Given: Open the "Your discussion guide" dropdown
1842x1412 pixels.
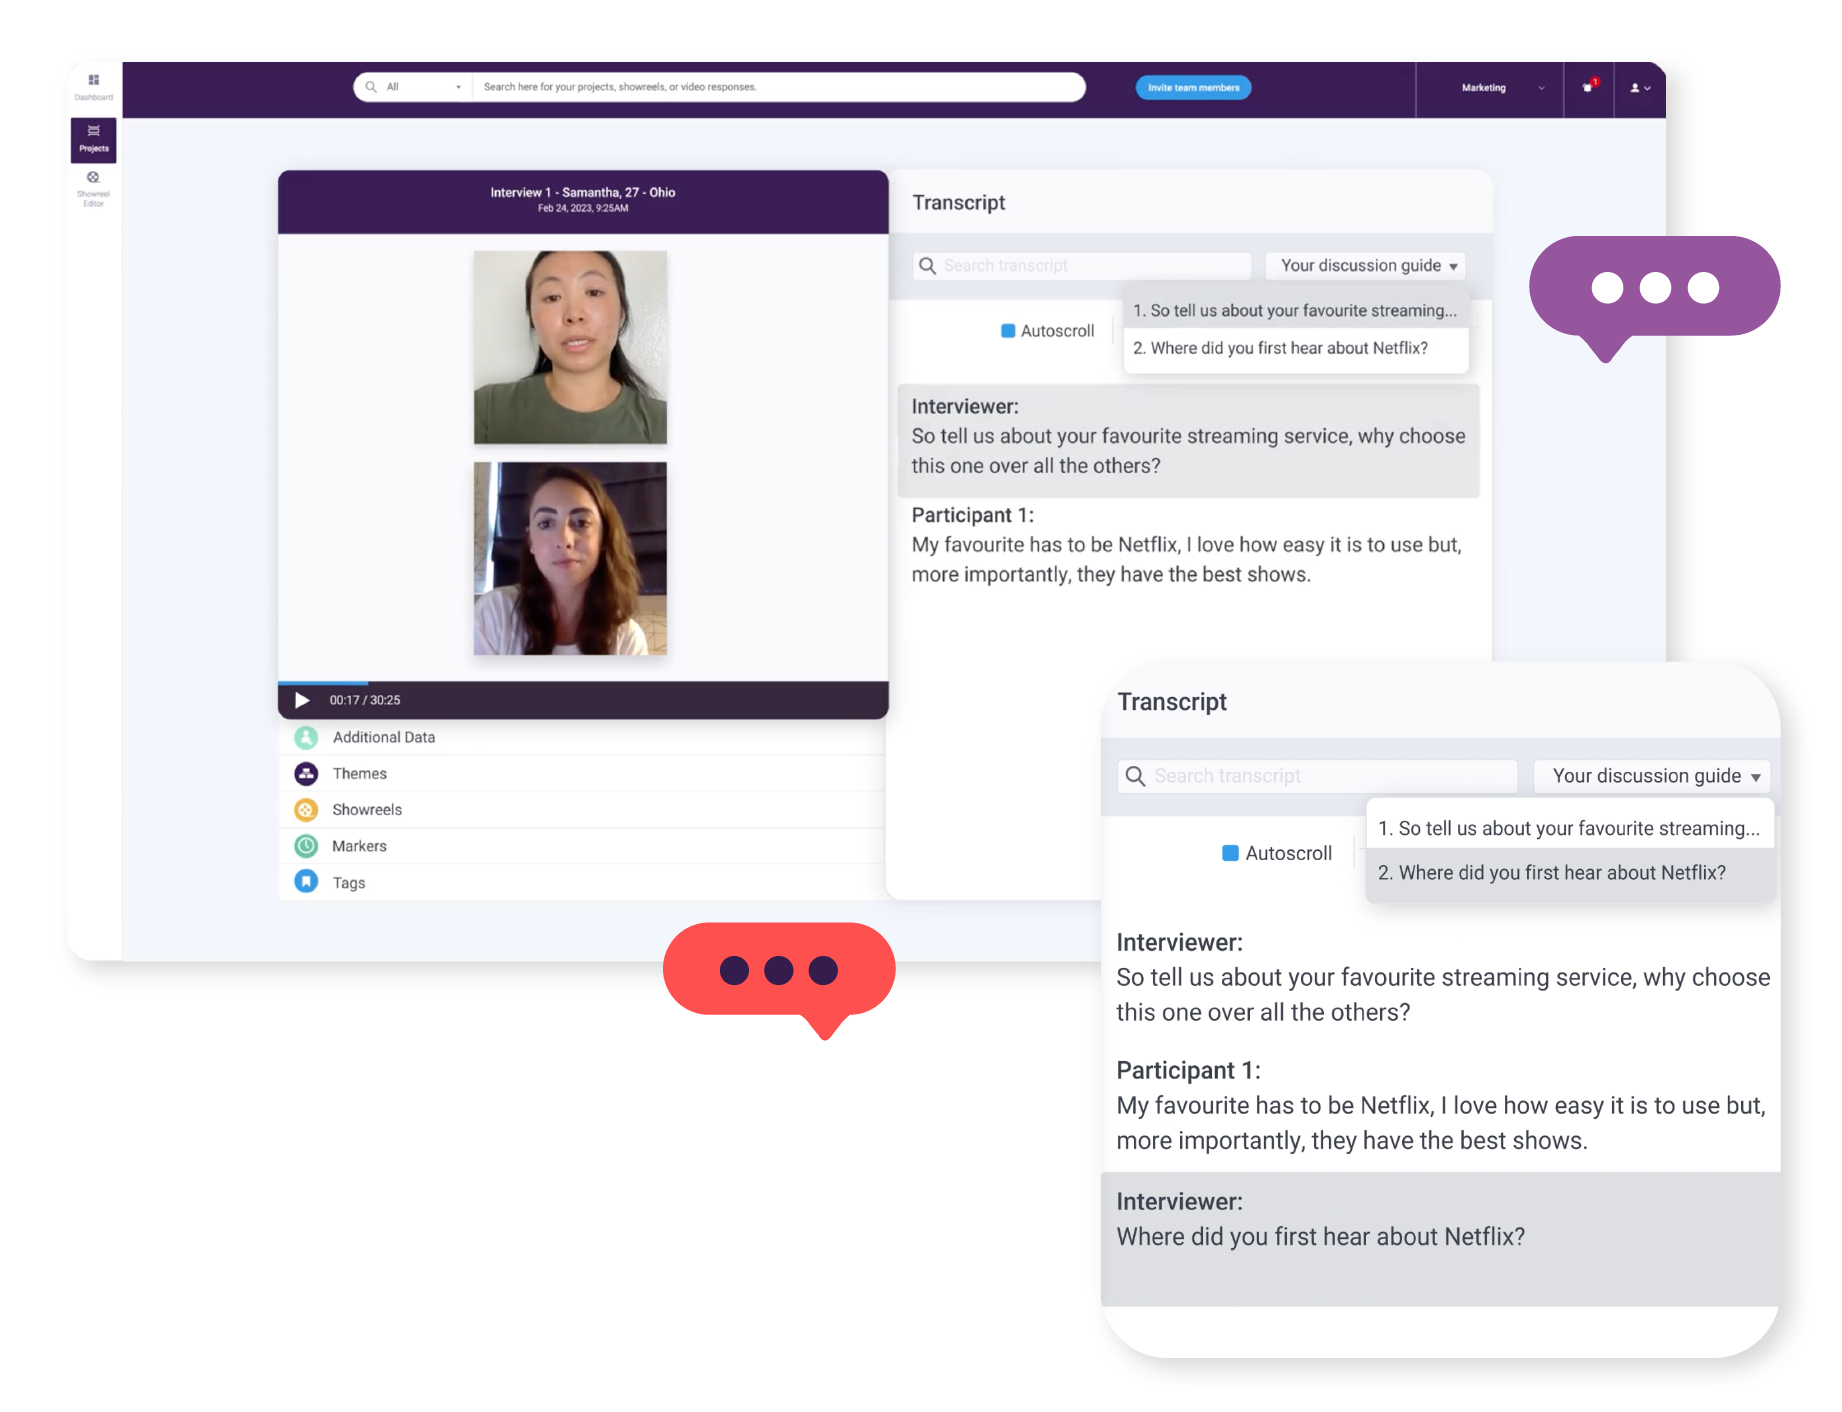Looking at the screenshot, I should coord(1365,265).
